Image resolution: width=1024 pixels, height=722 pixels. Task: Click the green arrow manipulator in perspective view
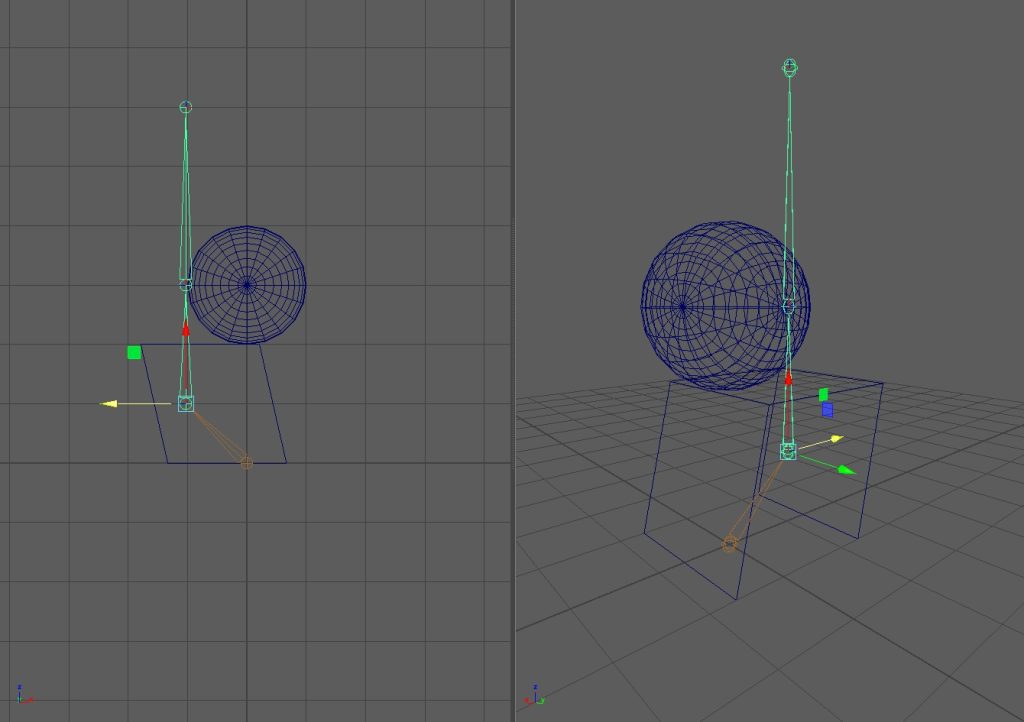(x=846, y=469)
